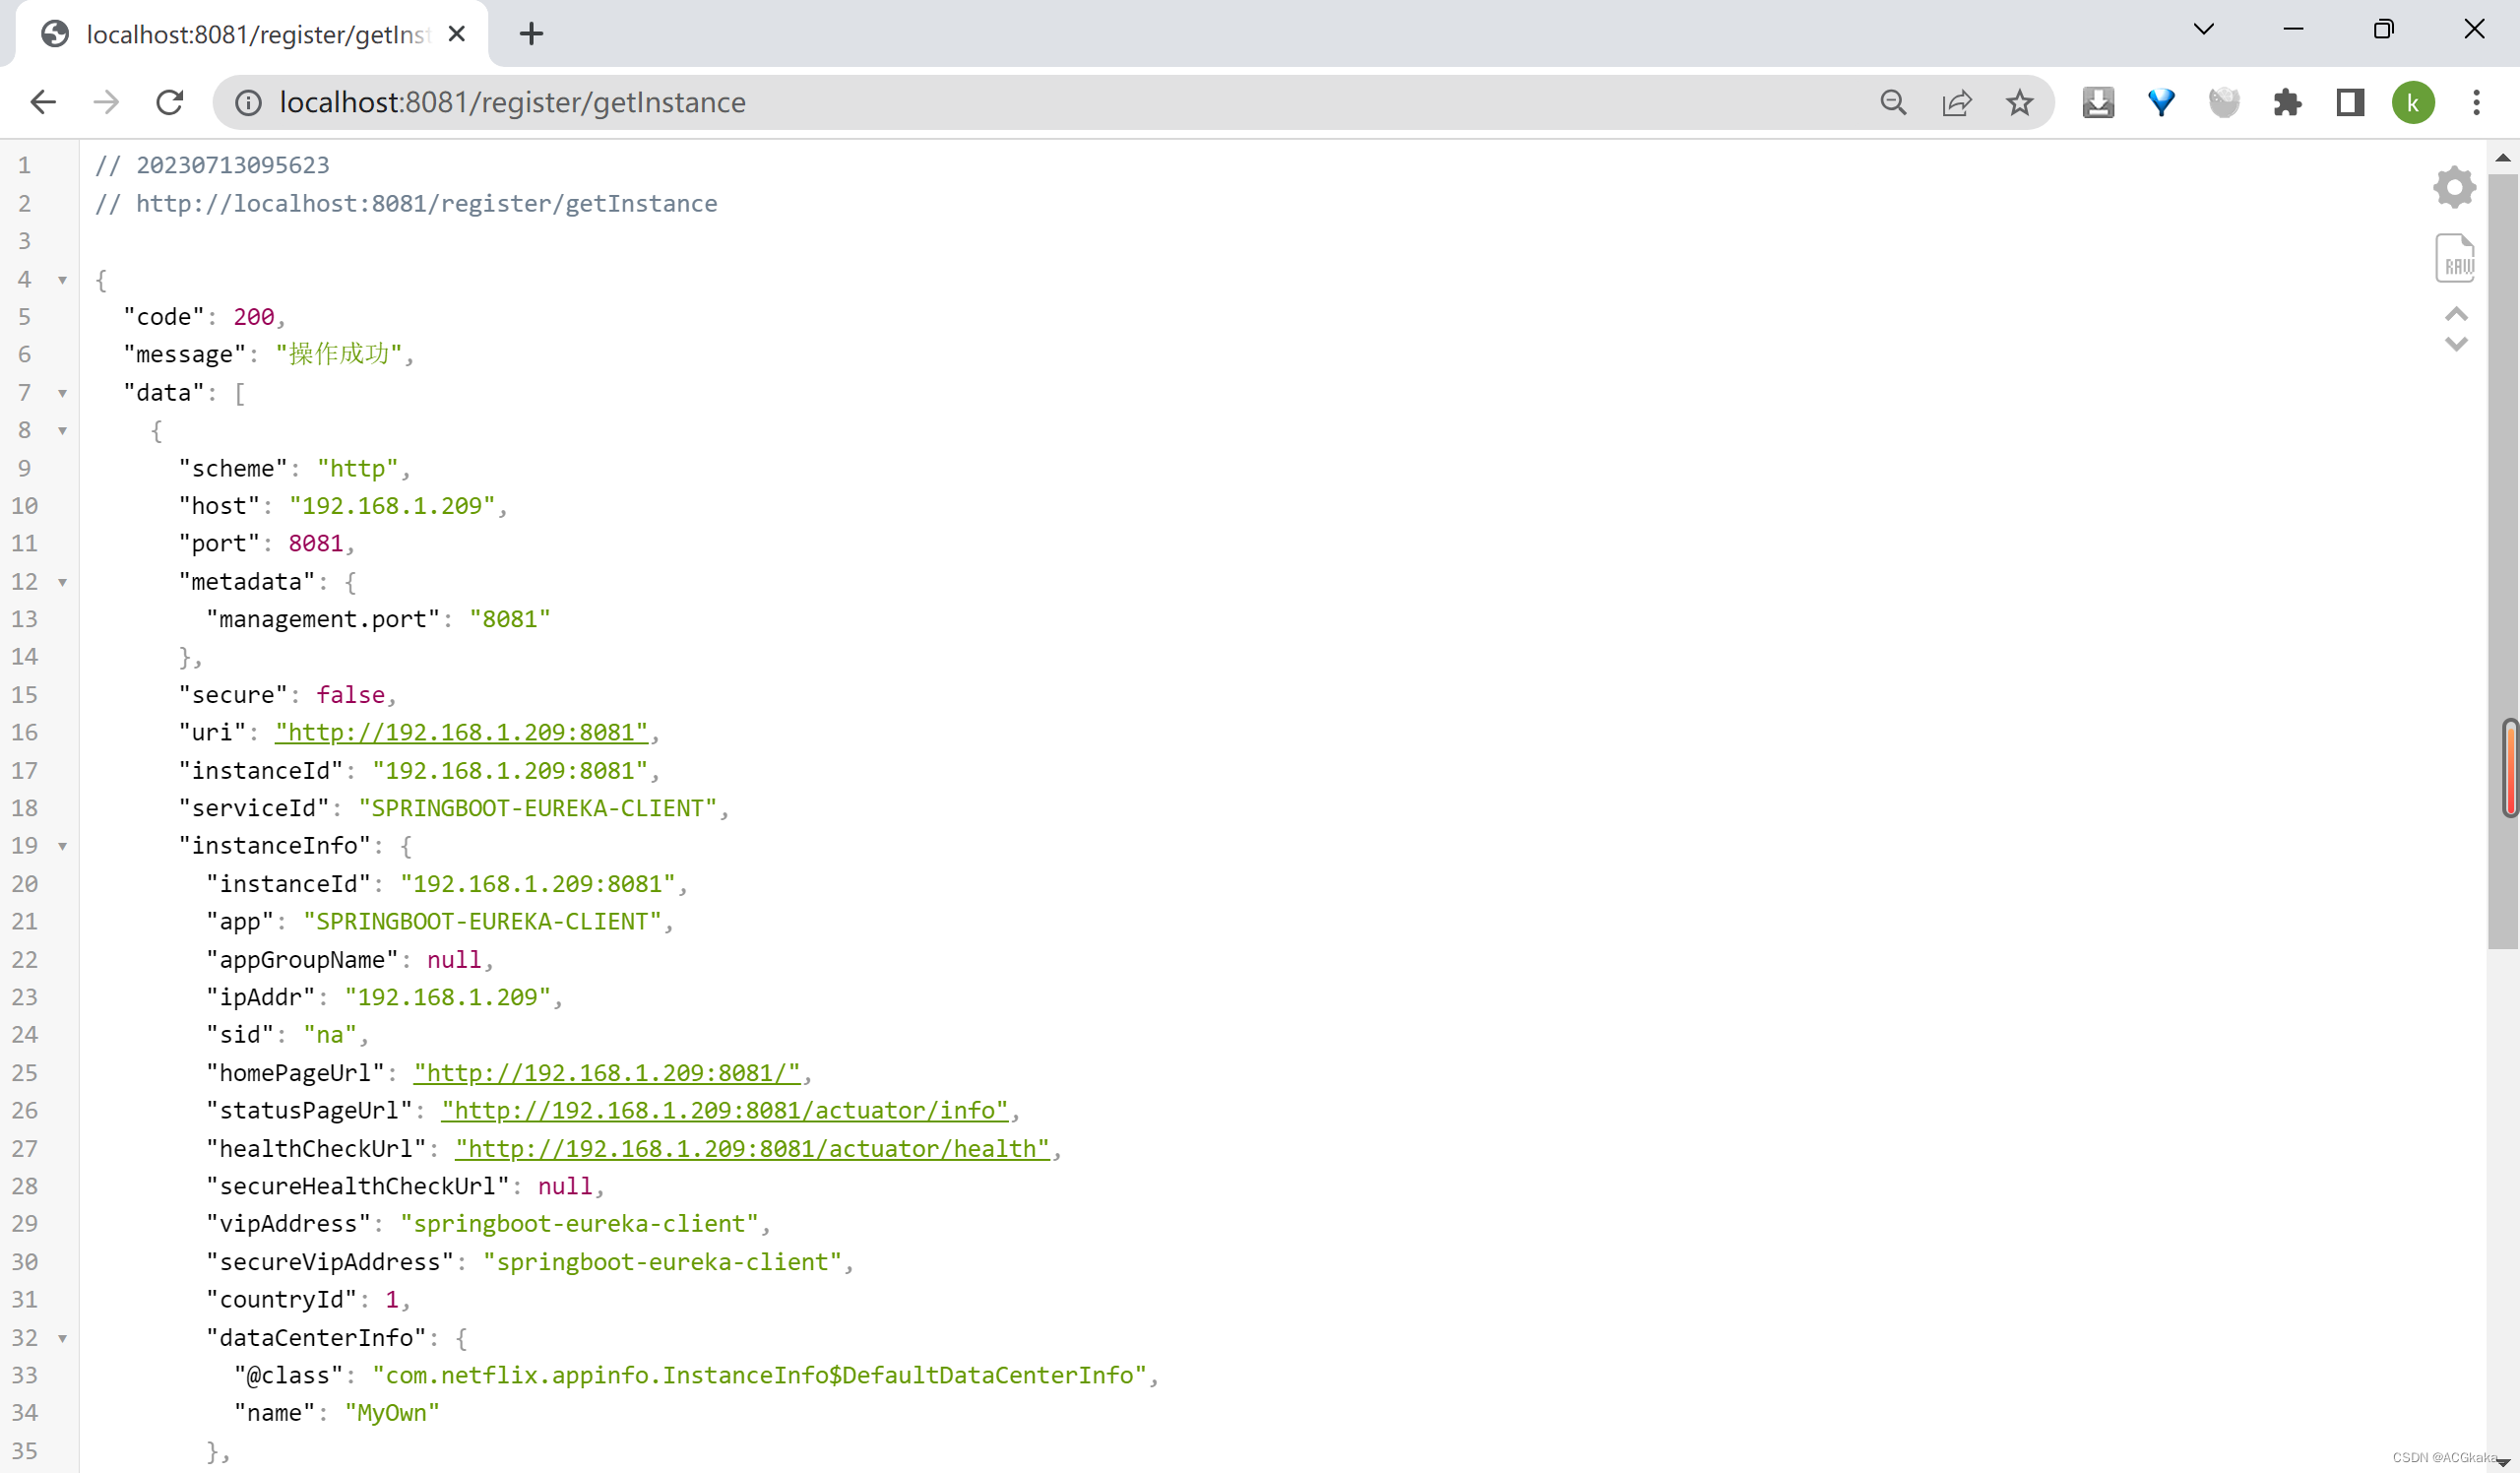Click the healthCheckUrl link on line 27

[x=752, y=1149]
